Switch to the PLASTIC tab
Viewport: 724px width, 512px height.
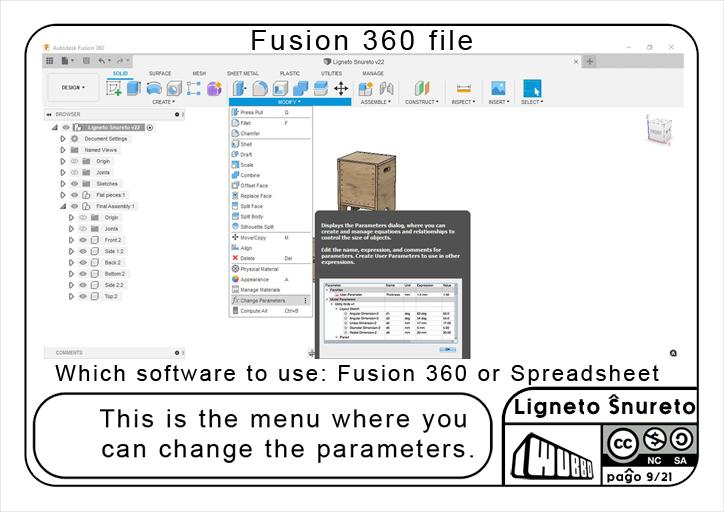pyautogui.click(x=290, y=73)
